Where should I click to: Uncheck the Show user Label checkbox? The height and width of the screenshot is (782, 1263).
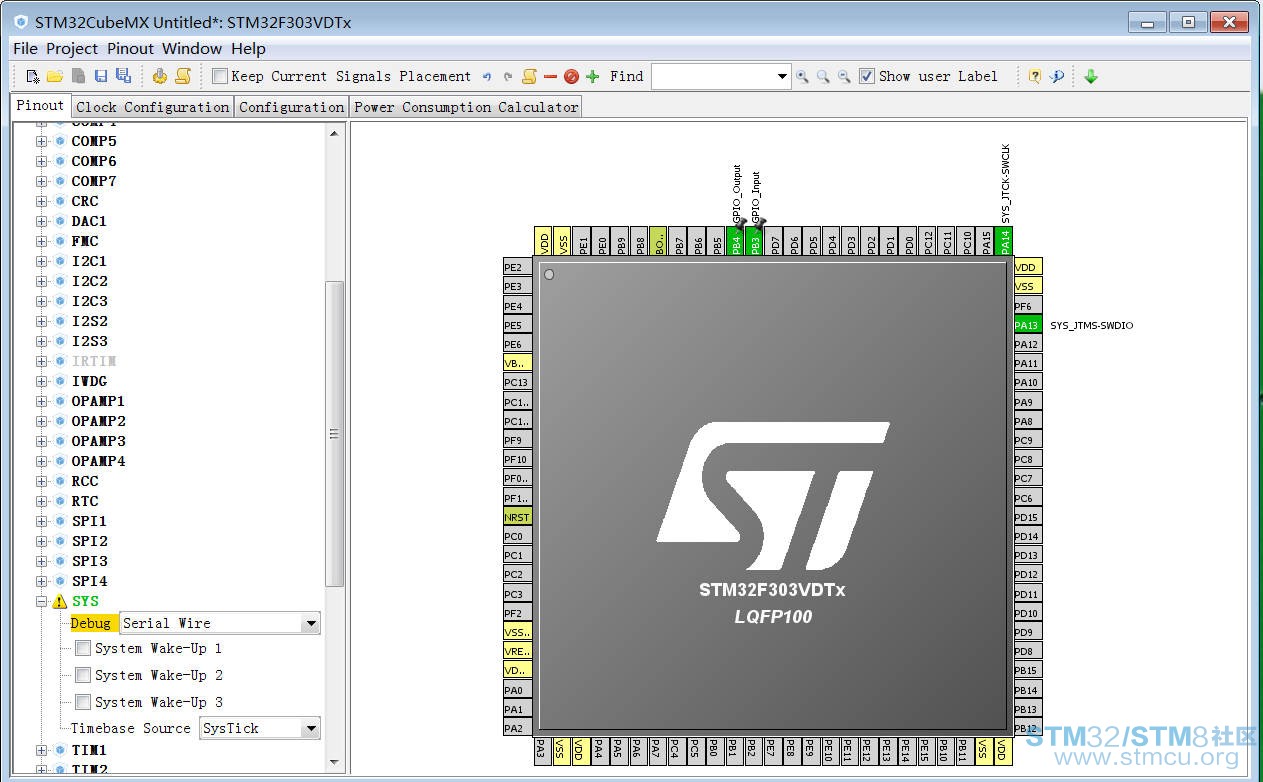click(867, 76)
